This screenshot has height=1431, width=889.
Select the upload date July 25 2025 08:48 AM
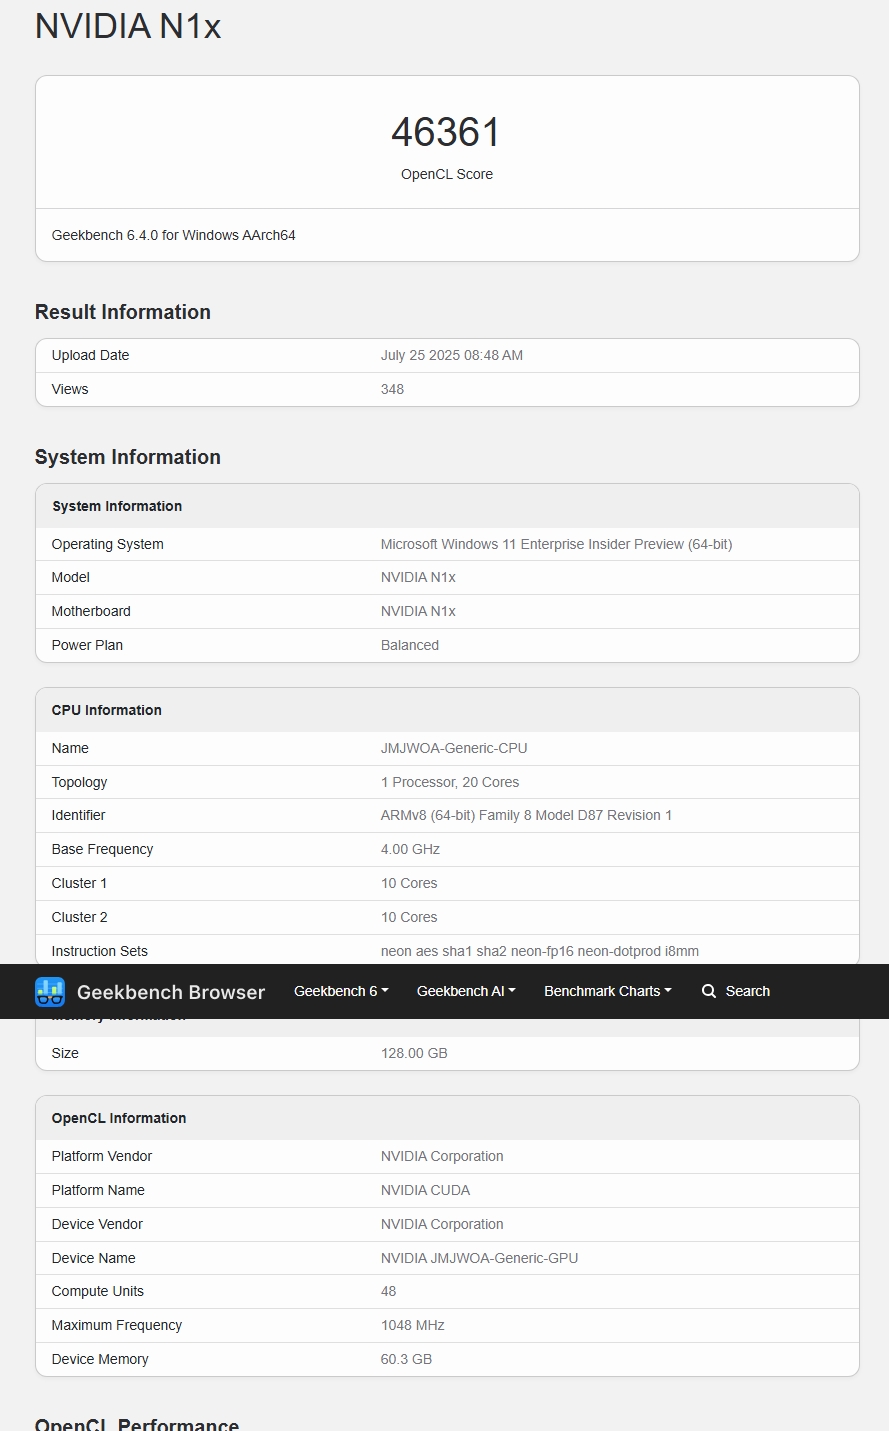[x=452, y=355]
